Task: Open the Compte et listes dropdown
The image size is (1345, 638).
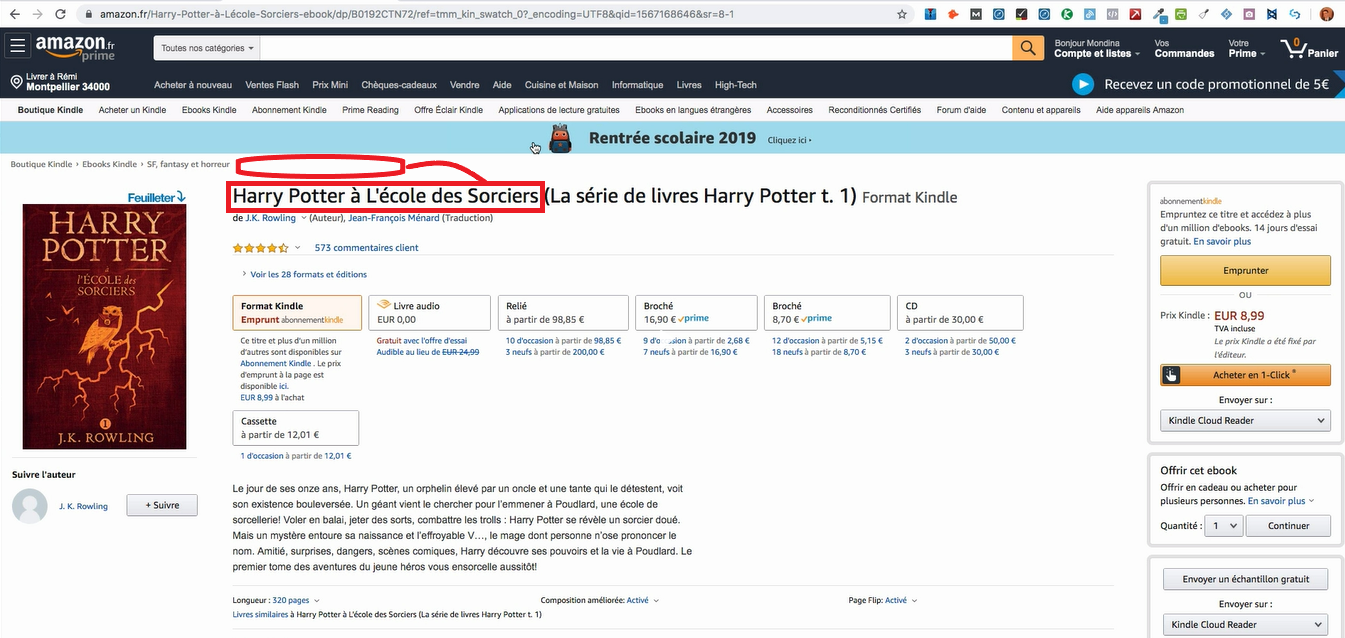Action: click(x=1098, y=48)
